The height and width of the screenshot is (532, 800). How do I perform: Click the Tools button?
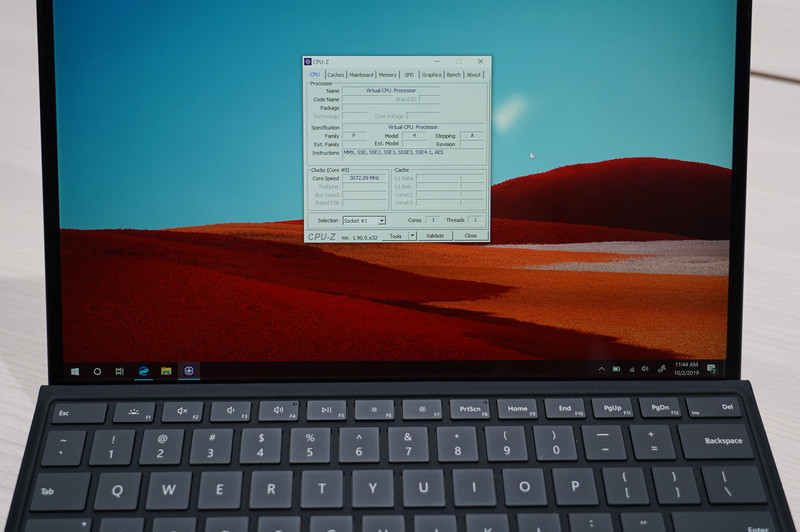tap(395, 236)
